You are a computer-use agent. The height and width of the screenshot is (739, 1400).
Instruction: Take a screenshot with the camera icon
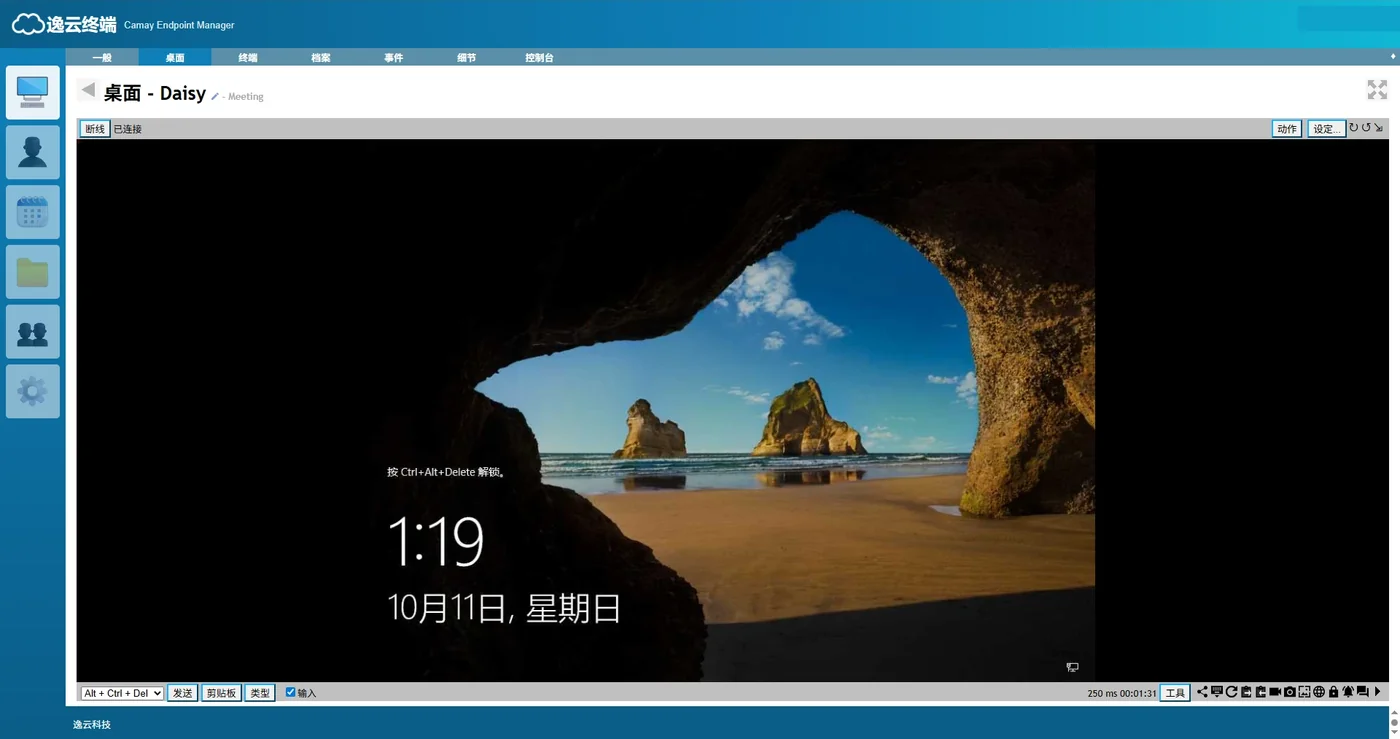coord(1290,692)
